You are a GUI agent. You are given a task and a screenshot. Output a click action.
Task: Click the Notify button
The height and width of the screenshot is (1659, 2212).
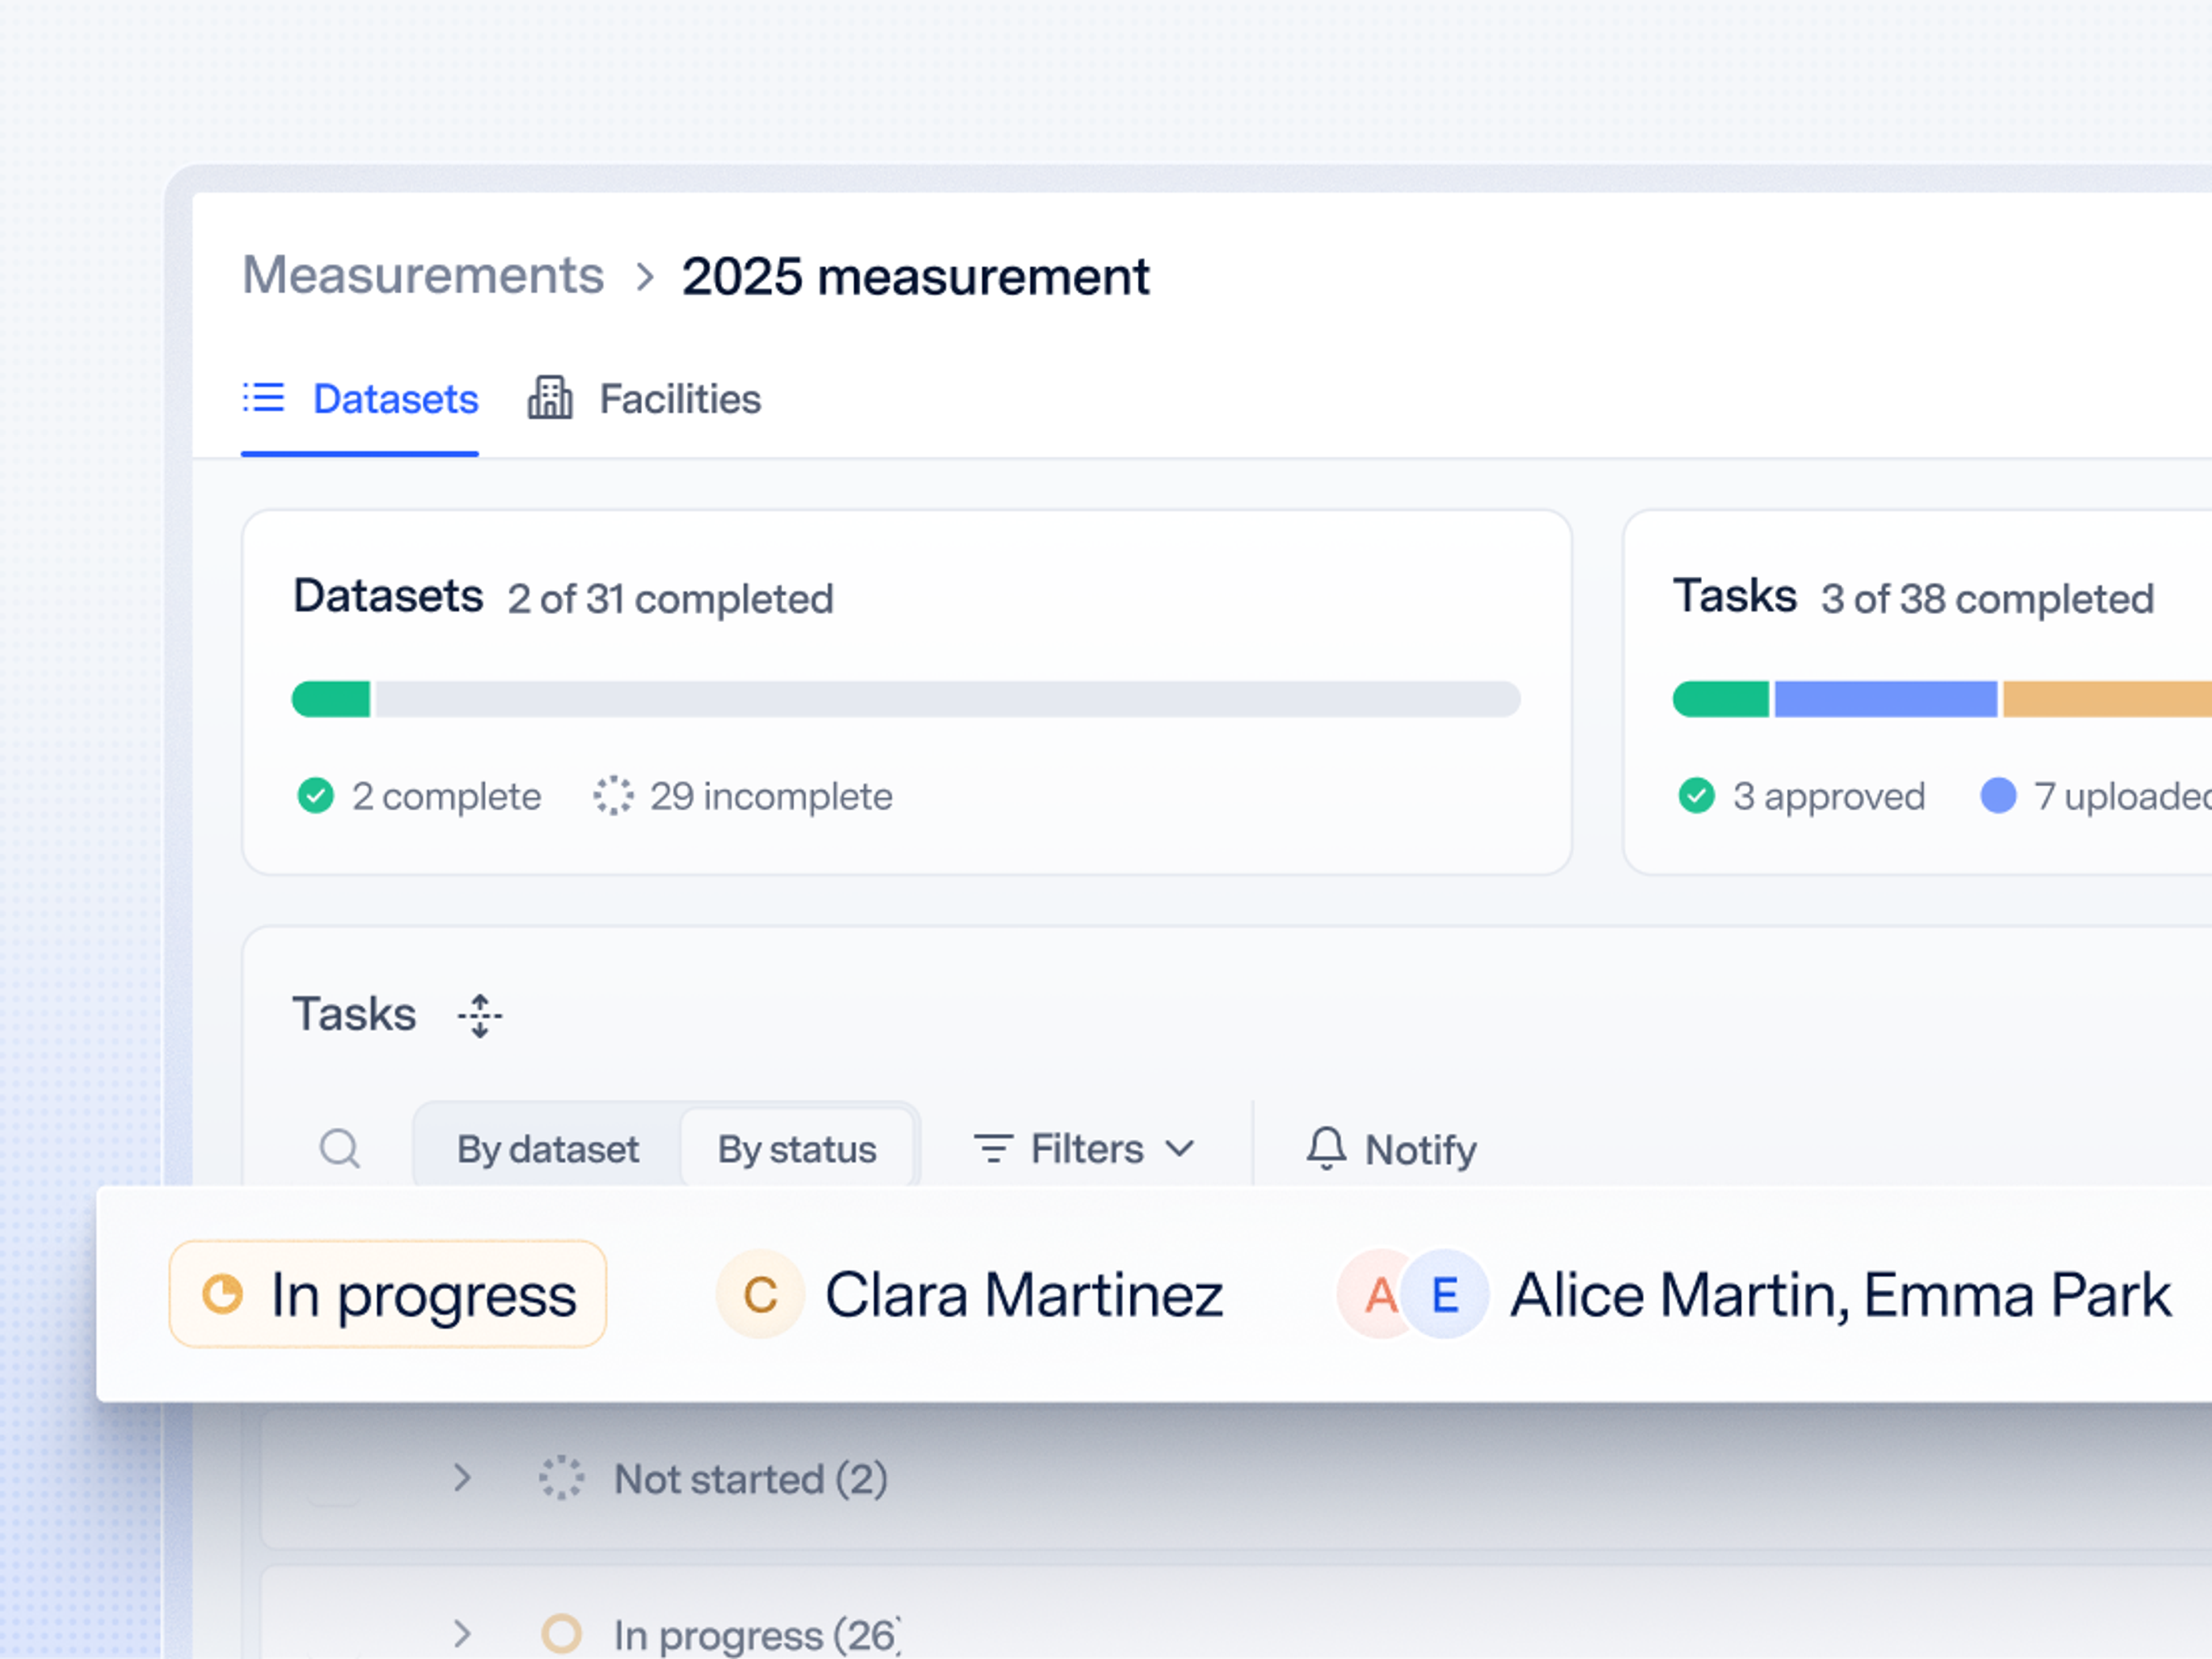click(1391, 1149)
